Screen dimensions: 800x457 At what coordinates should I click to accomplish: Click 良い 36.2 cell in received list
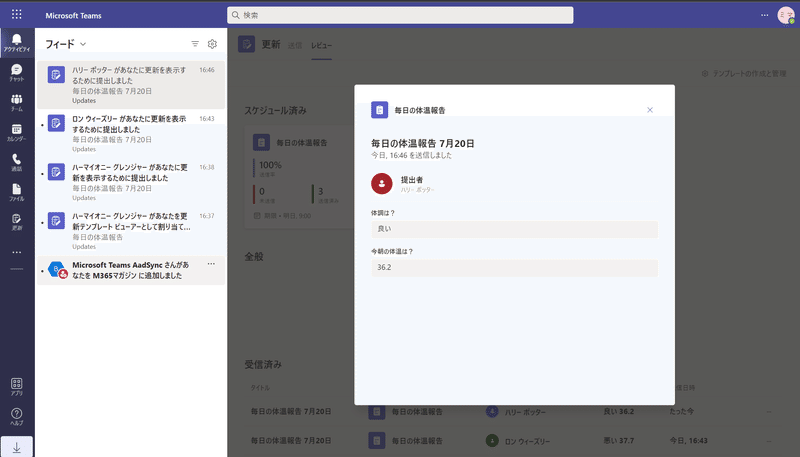click(x=619, y=412)
